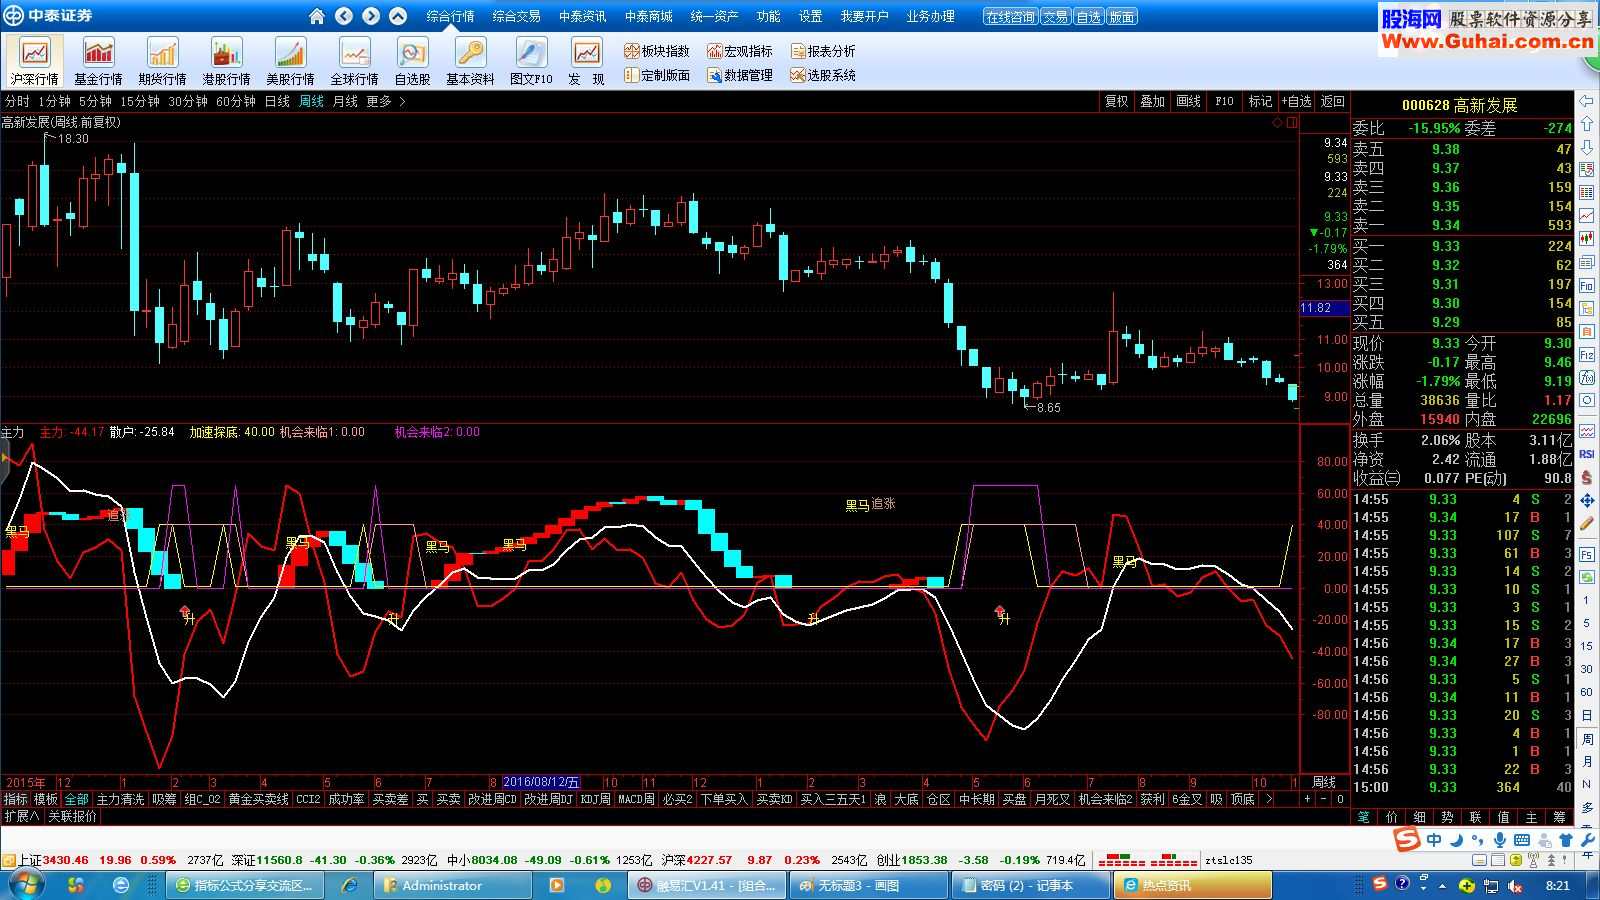This screenshot has height=900, width=1600.
Task: Open 综合行情 menu
Action: pyautogui.click(x=450, y=16)
